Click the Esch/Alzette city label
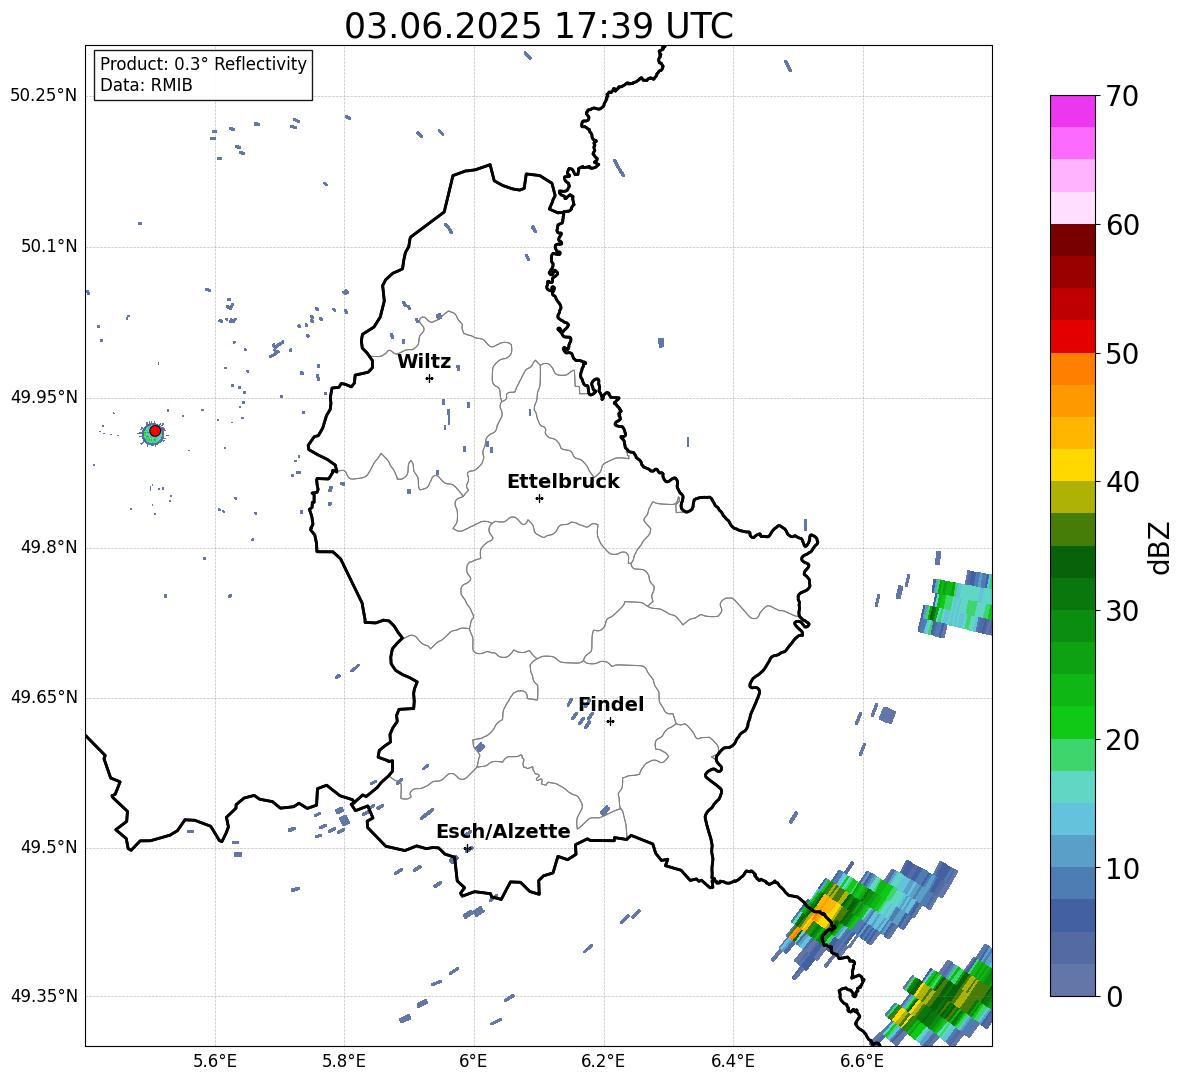Viewport: 1184px width, 1081px height. point(503,831)
